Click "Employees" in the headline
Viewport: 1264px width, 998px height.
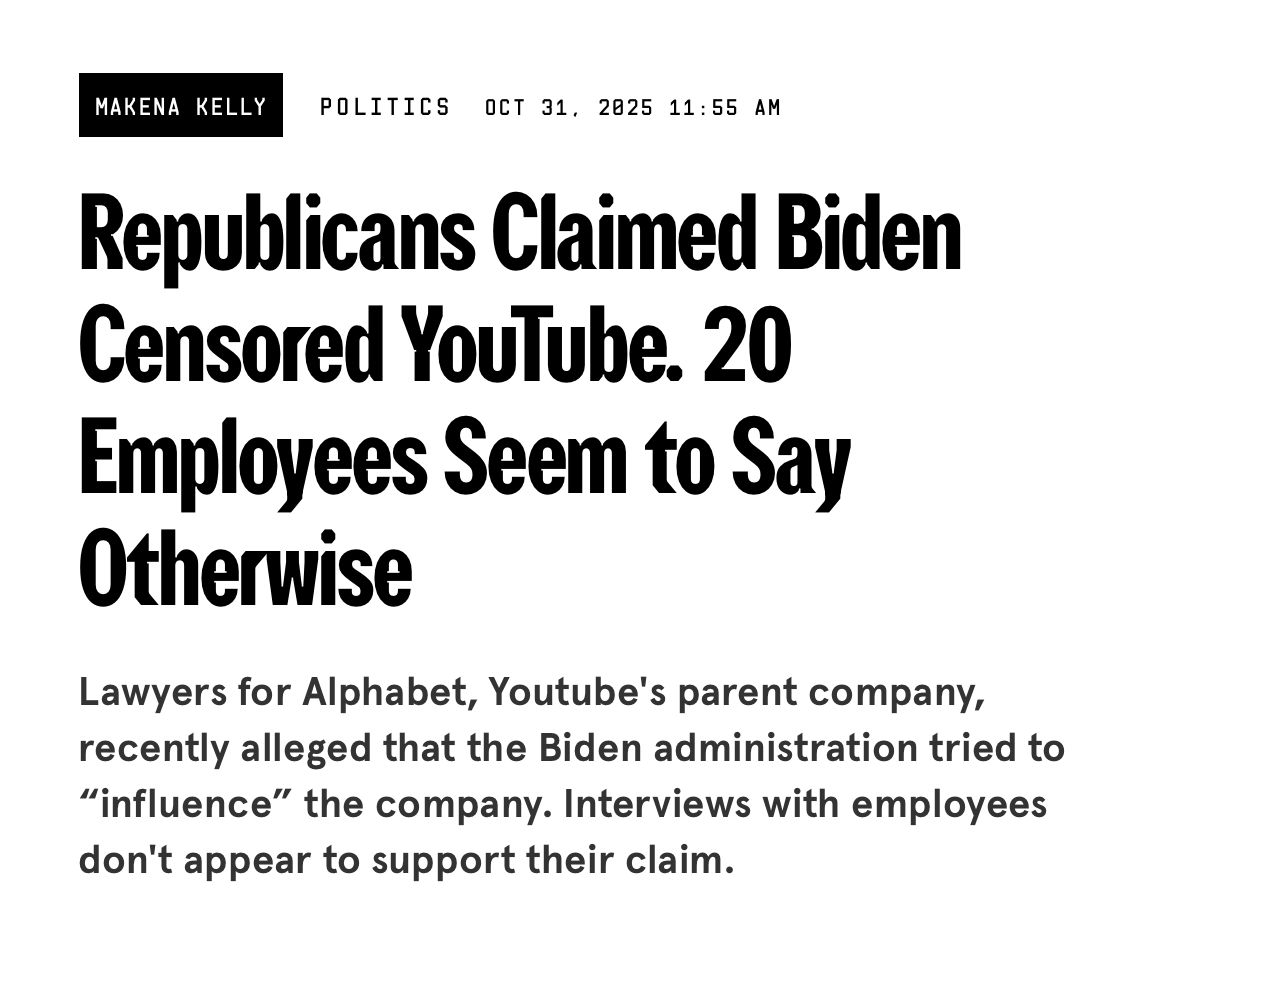[x=252, y=457]
